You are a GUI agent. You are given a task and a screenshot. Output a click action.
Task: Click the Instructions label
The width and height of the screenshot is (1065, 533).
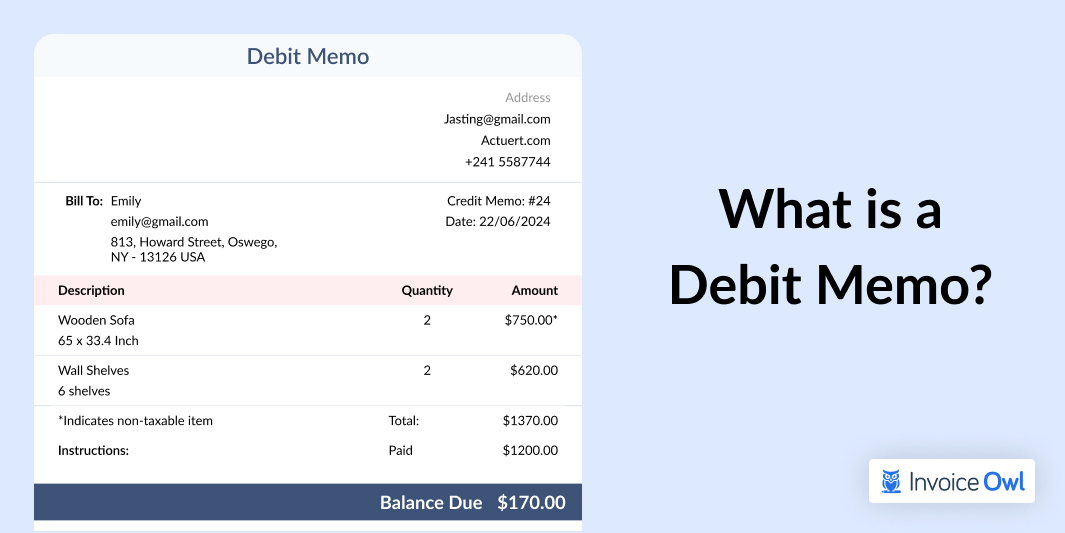[x=93, y=451]
